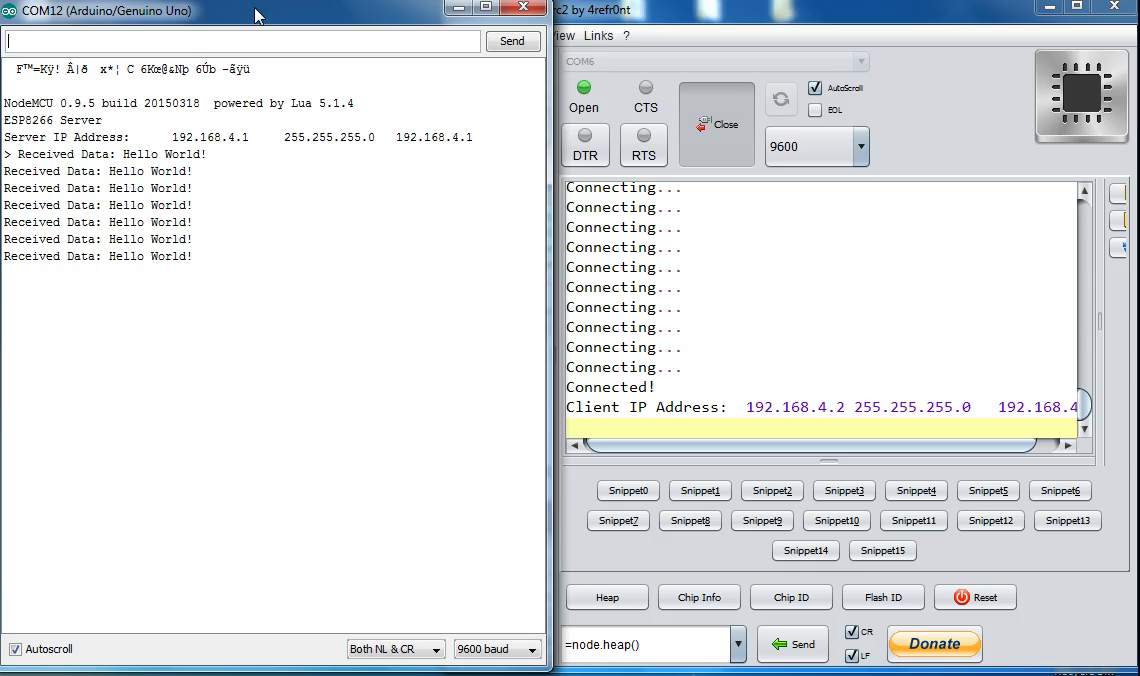Screen dimensions: 1140x676
Task: Click the Heap button
Action: click(x=606, y=597)
